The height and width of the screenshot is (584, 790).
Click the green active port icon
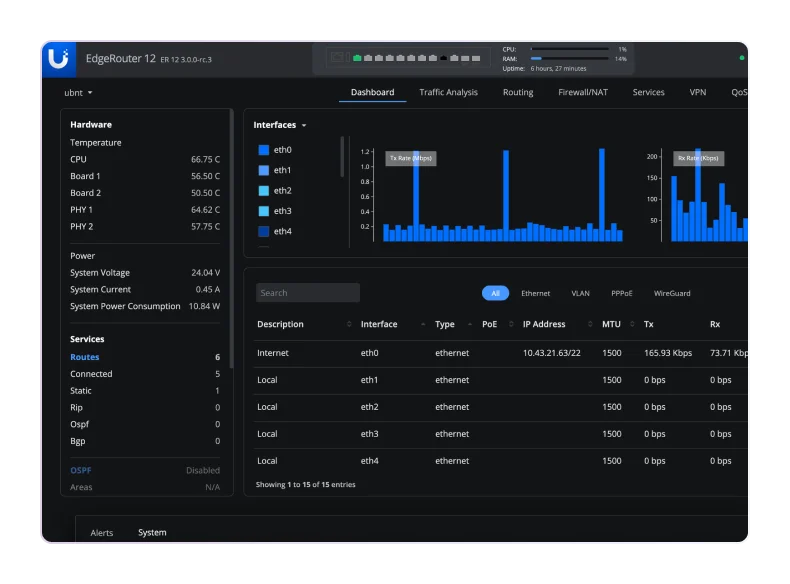point(357,58)
